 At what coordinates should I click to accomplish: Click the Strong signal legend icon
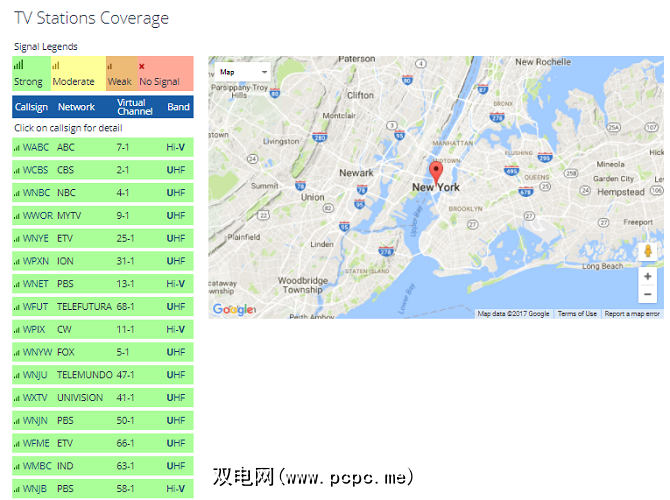pos(18,65)
